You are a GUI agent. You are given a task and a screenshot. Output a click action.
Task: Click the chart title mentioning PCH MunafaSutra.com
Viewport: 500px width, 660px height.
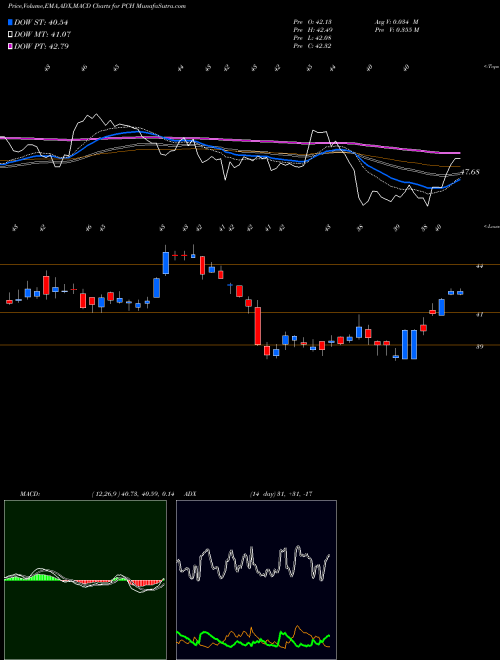click(x=97, y=6)
